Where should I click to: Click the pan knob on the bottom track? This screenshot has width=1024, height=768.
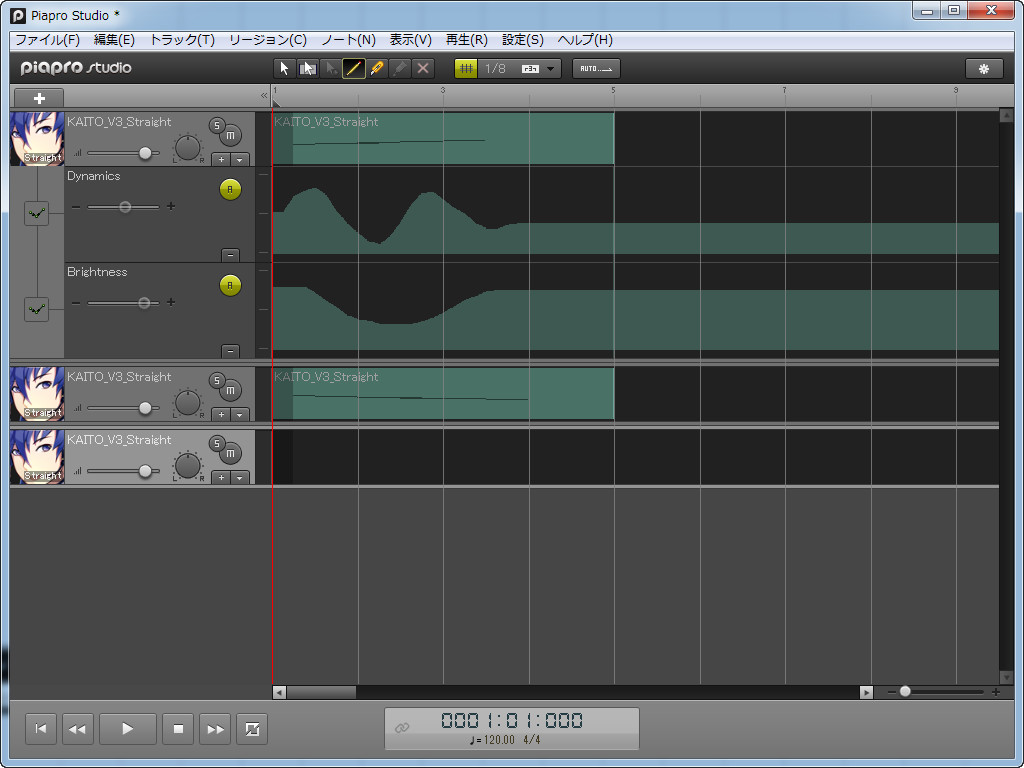[x=188, y=466]
